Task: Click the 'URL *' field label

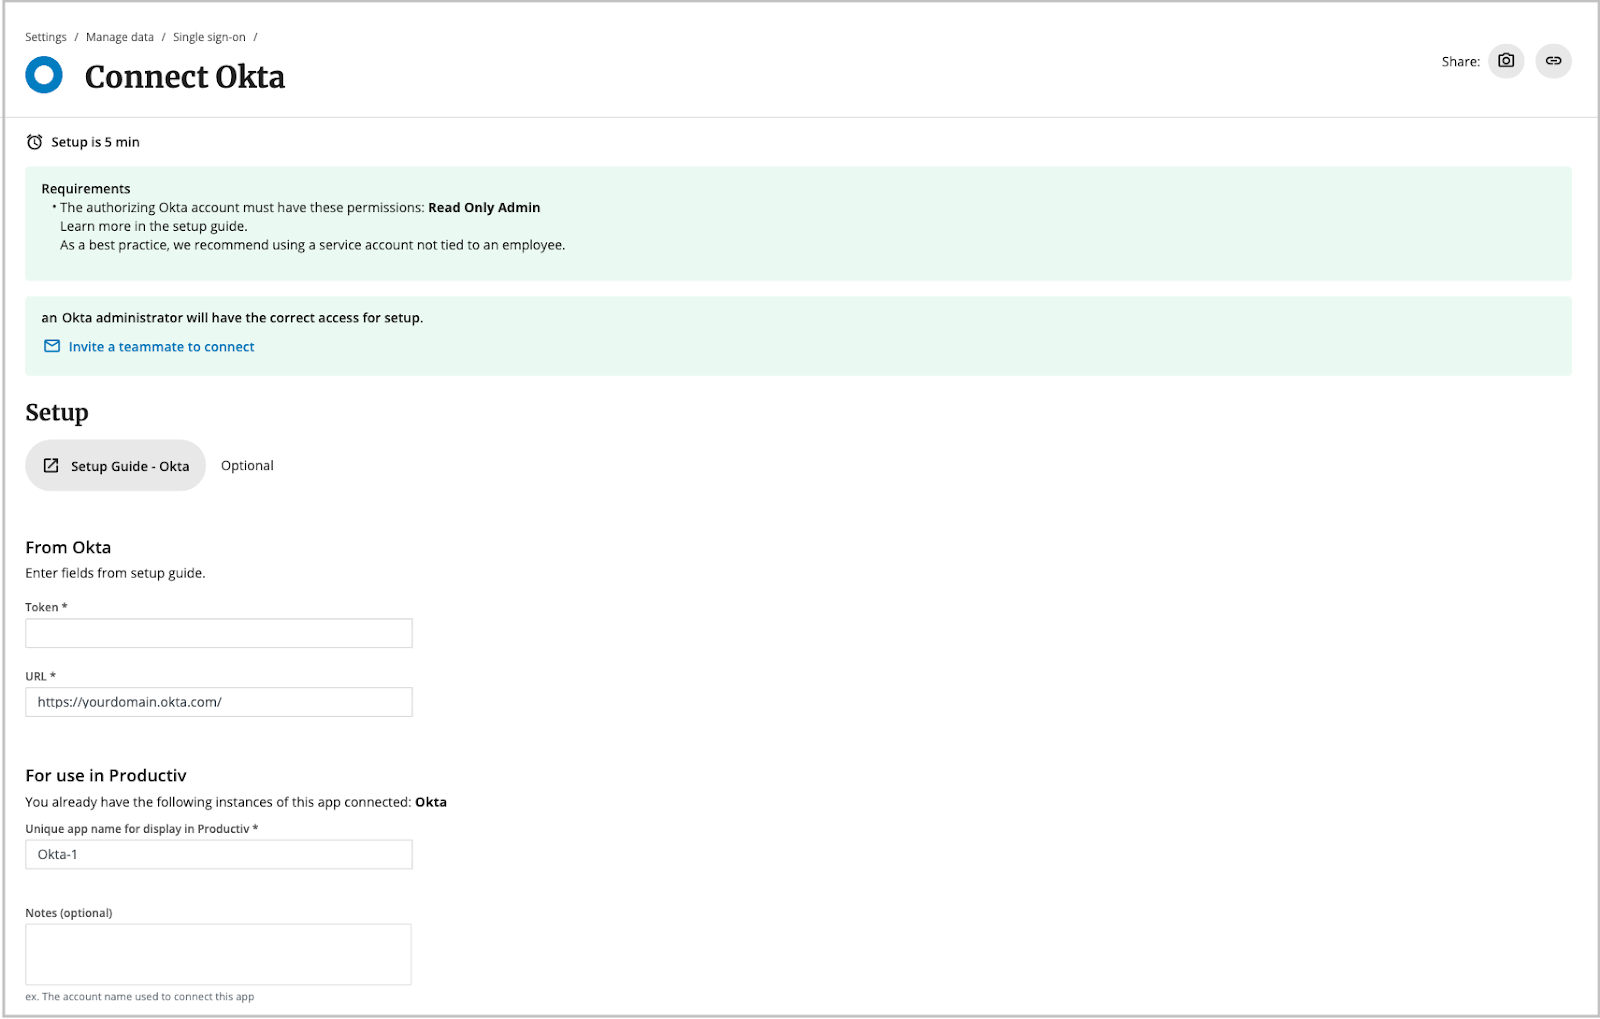Action: click(x=41, y=677)
